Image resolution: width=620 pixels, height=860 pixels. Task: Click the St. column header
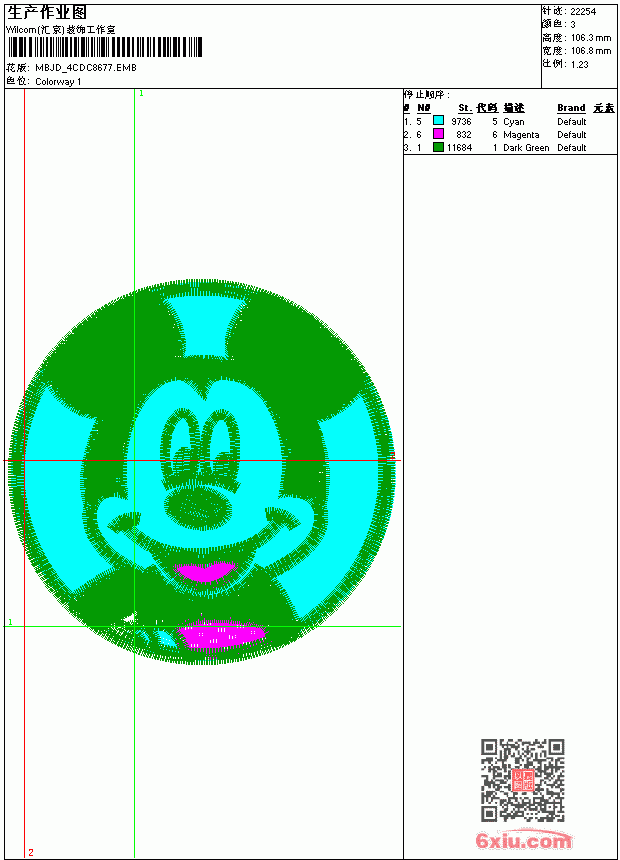click(465, 108)
